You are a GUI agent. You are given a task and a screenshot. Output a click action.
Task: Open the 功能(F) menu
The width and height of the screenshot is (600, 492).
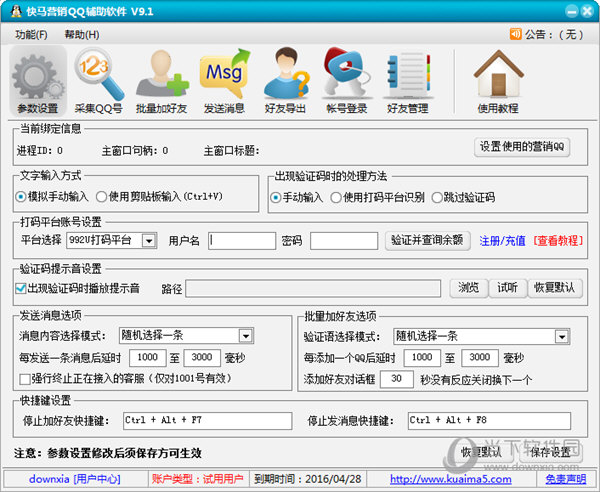(x=31, y=35)
